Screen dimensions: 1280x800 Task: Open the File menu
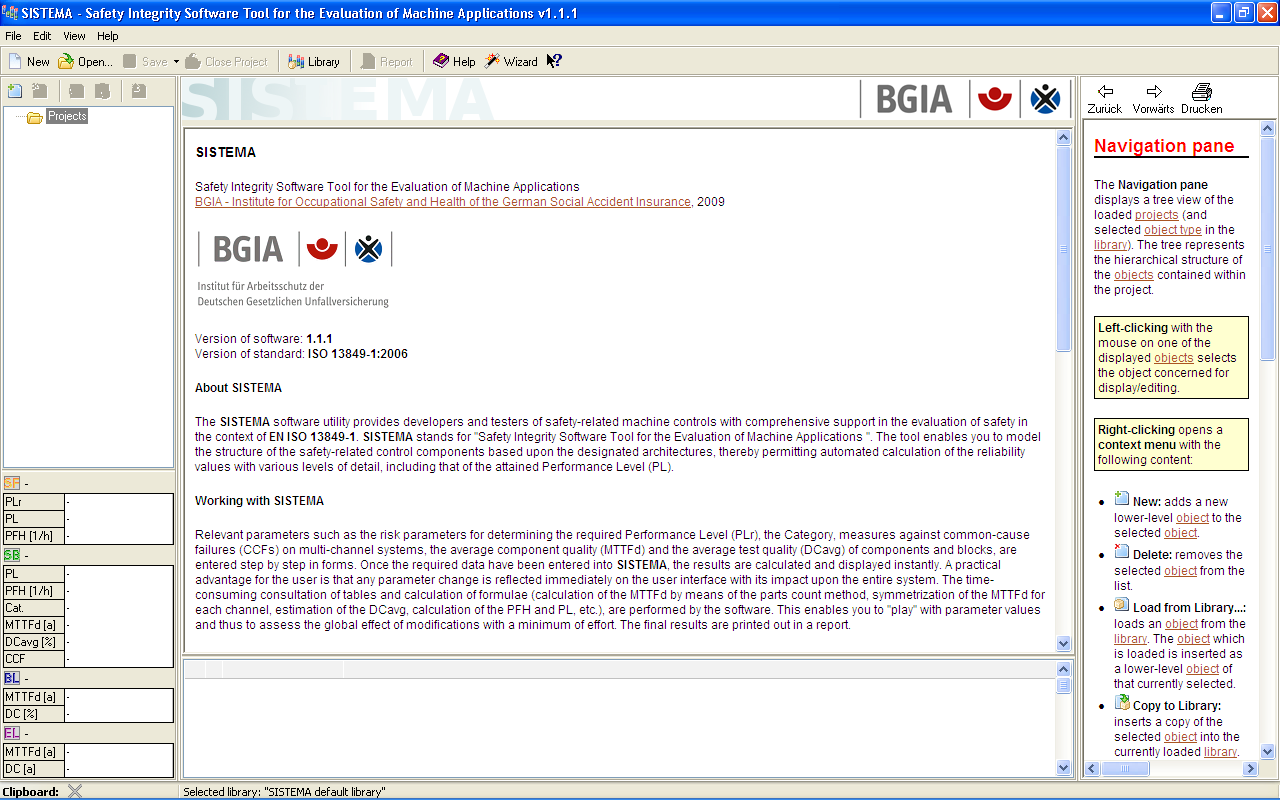[x=13, y=36]
